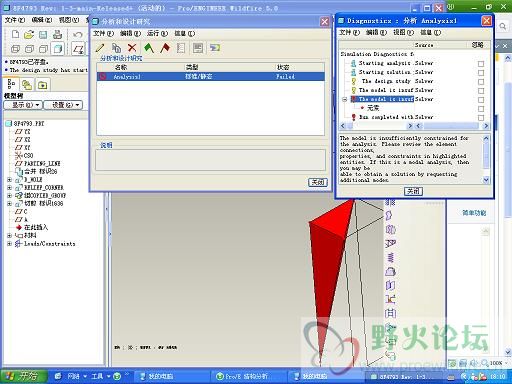
Task: Click the 关闭 button in analysis study dialog
Action: tap(318, 182)
